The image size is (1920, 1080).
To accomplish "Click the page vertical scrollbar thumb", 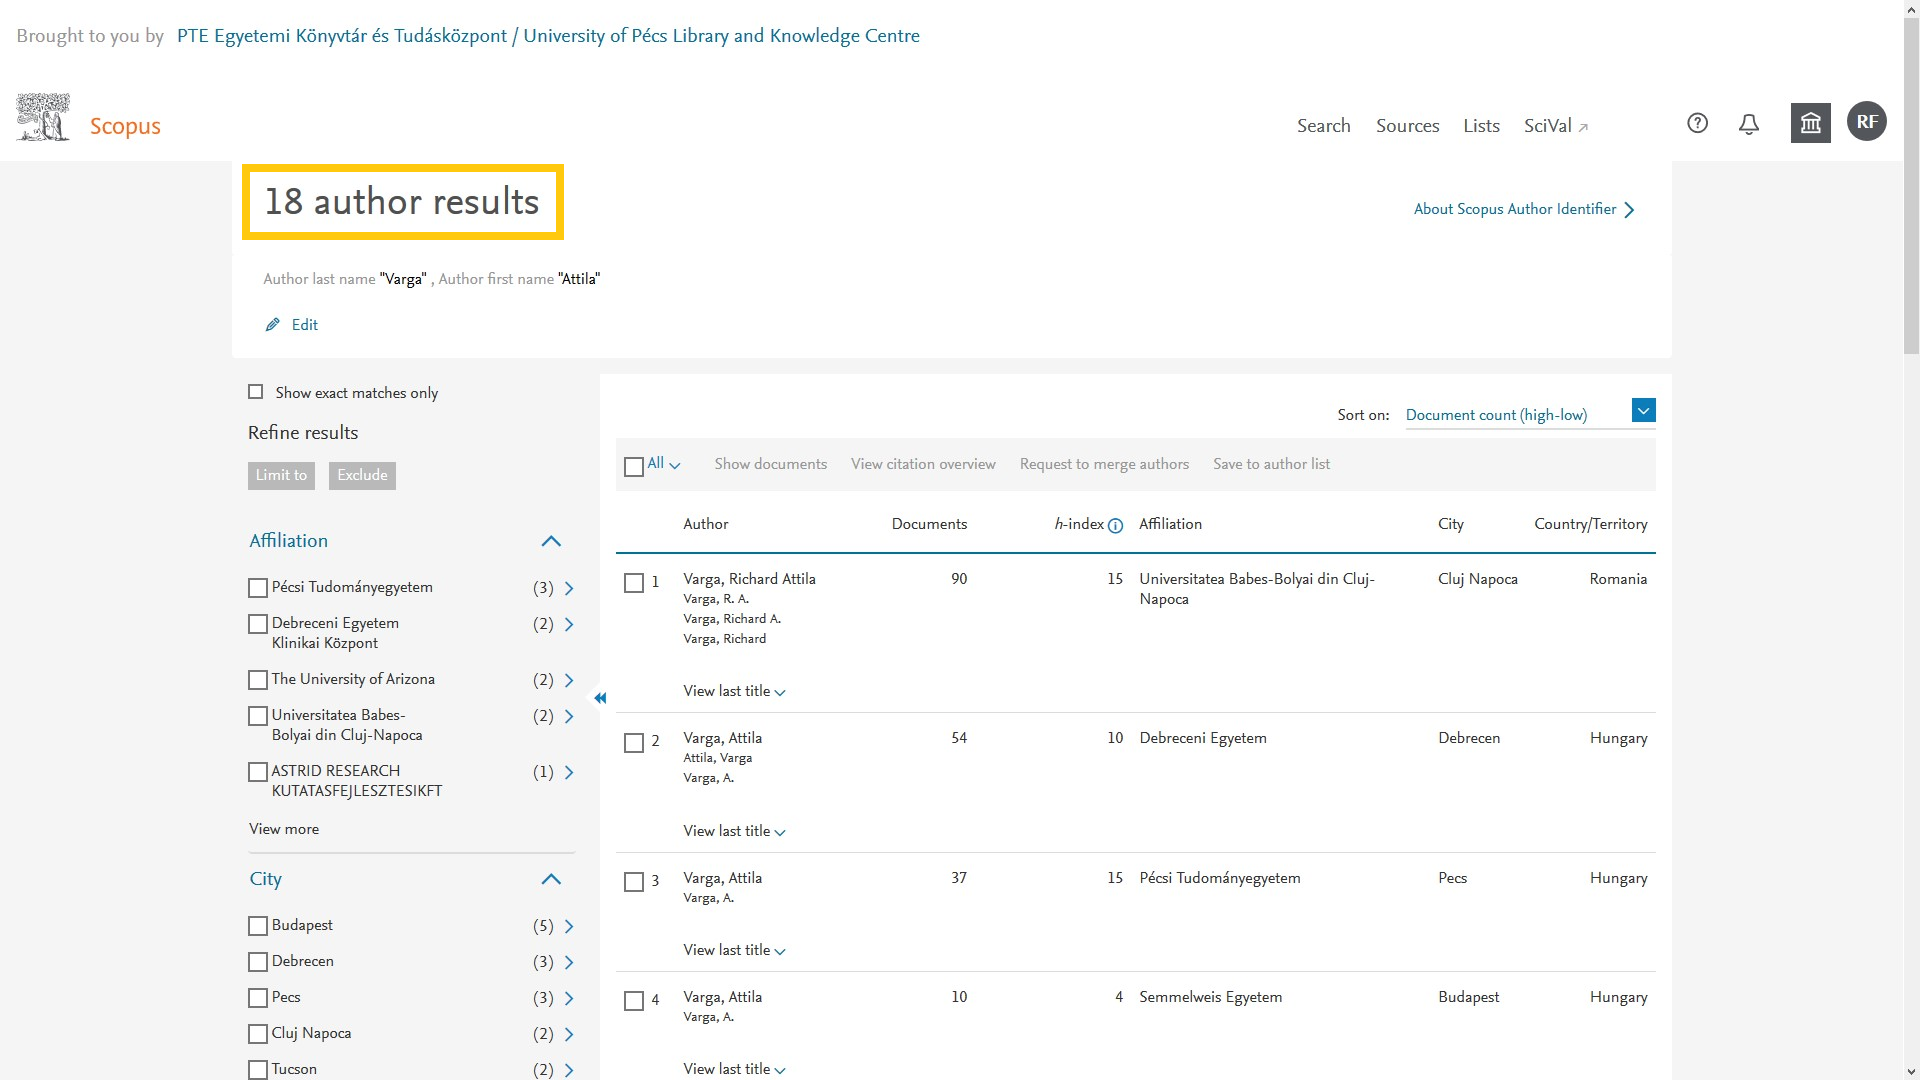I will click(x=1911, y=185).
